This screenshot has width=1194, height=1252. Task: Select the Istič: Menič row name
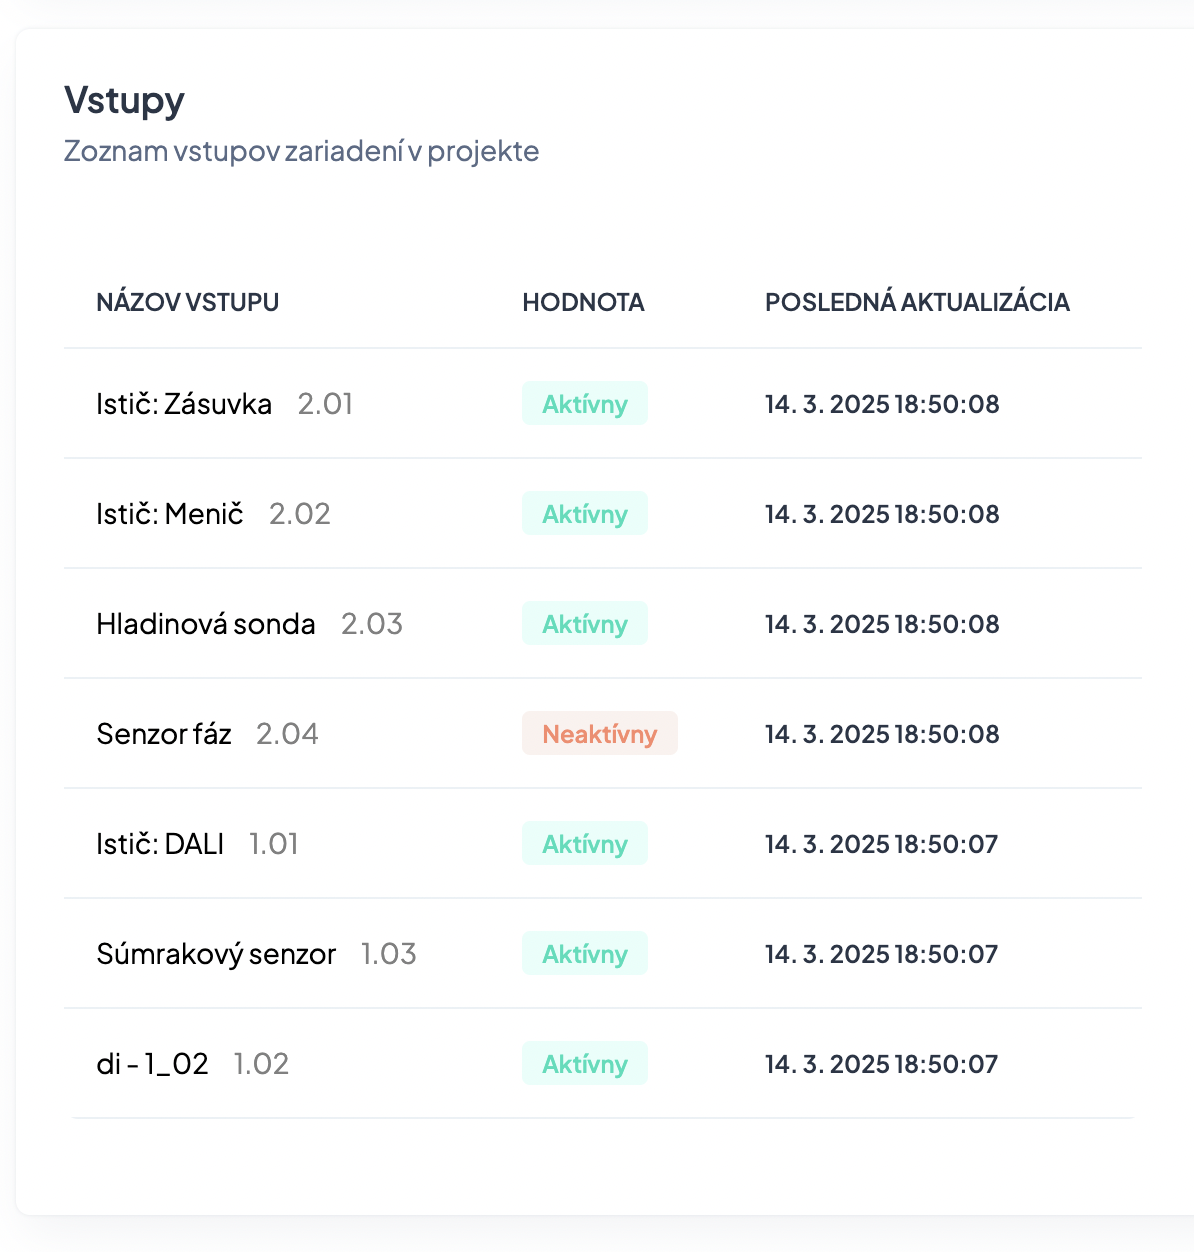click(x=170, y=514)
